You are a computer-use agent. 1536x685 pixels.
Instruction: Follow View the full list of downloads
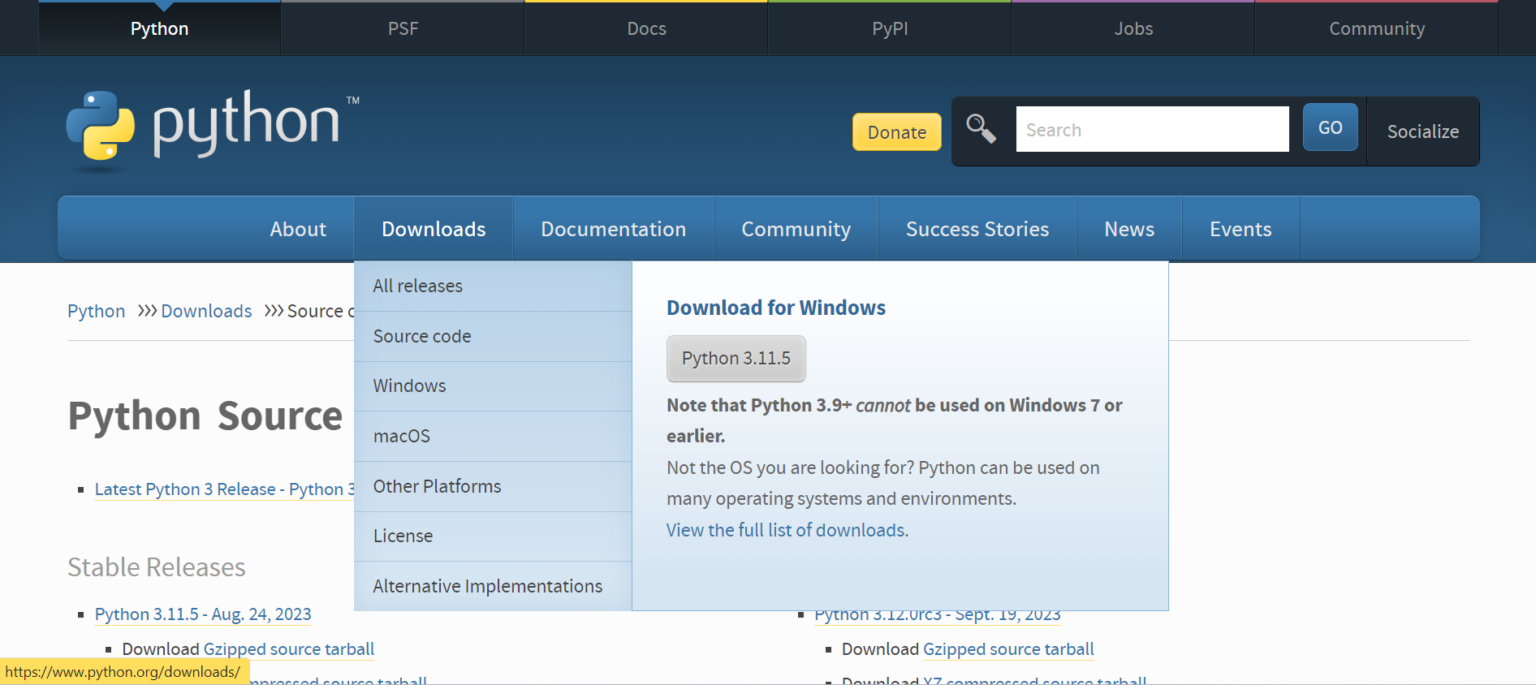(x=785, y=530)
